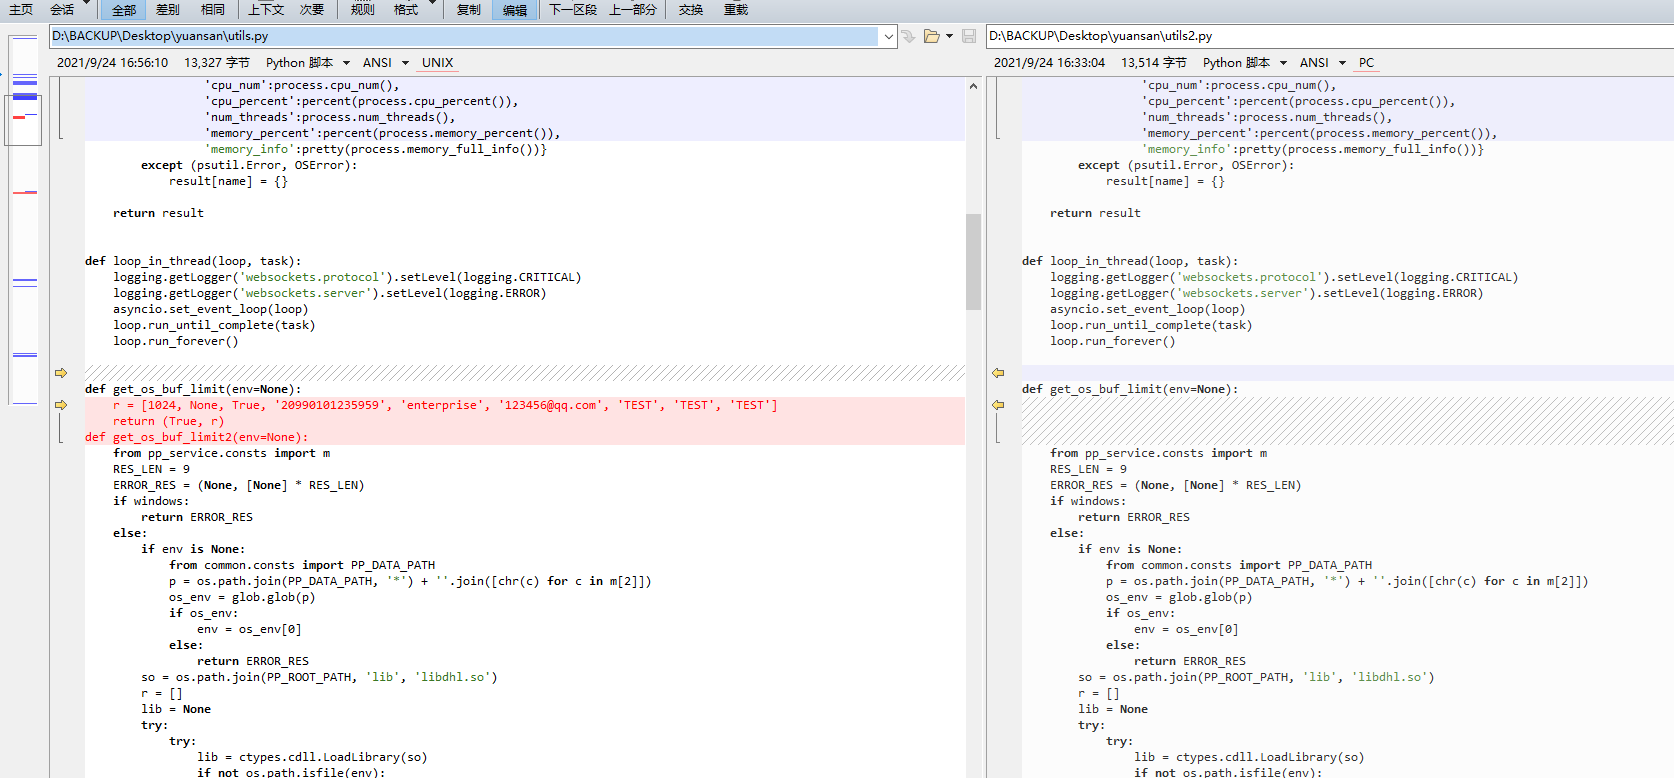
Task: Click the copy-to-left arrow beside the right hatched gap
Action: click(998, 405)
